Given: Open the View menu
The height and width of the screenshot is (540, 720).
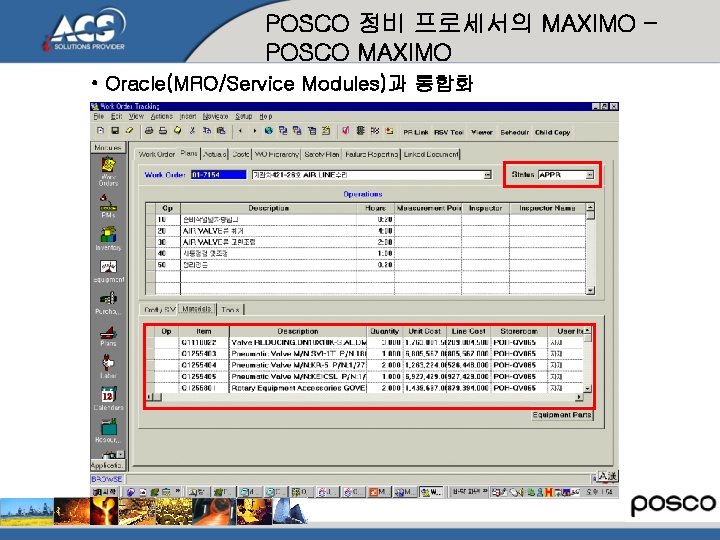Looking at the screenshot, I should [136, 117].
